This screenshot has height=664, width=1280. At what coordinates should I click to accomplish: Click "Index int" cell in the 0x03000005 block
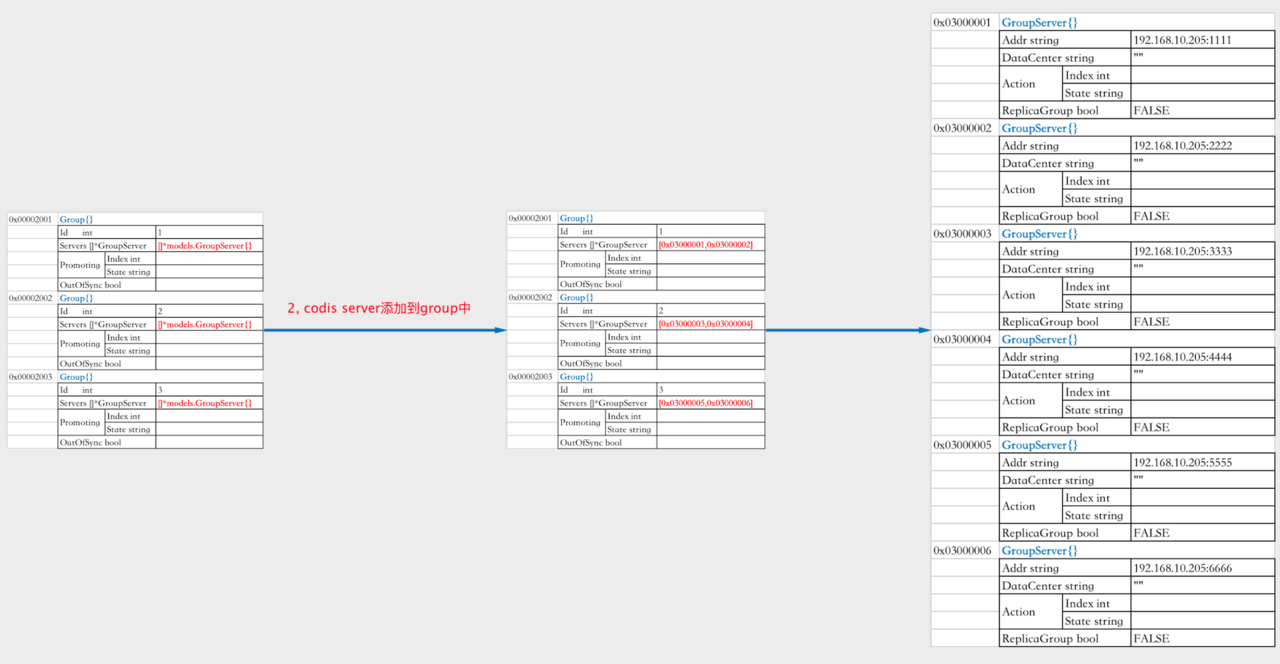[x=1096, y=498]
